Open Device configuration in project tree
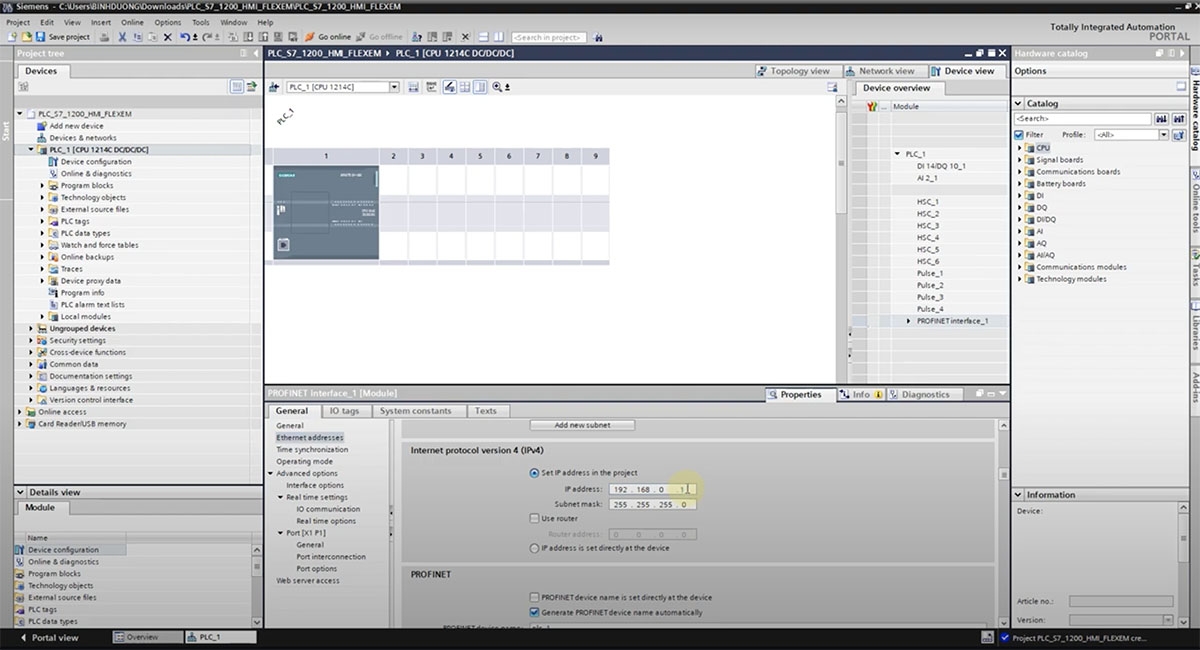This screenshot has height=650, width=1200. 95,161
